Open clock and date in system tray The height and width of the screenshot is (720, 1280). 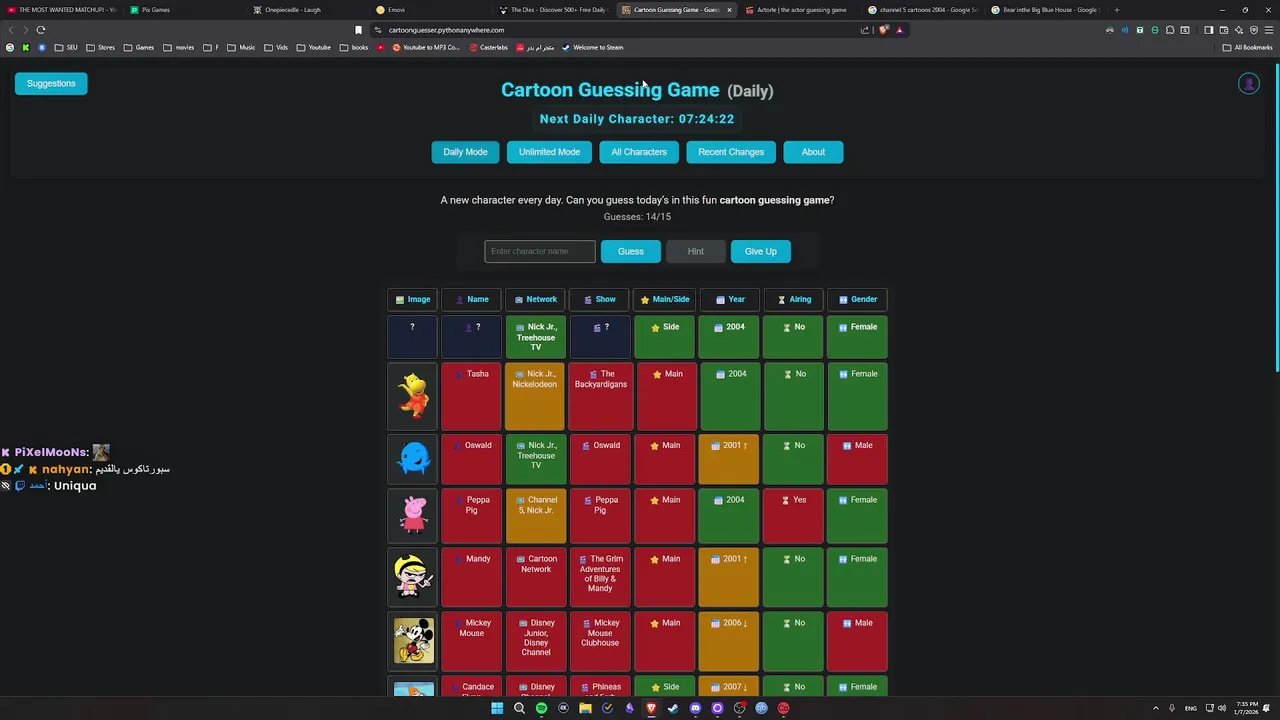point(1247,708)
